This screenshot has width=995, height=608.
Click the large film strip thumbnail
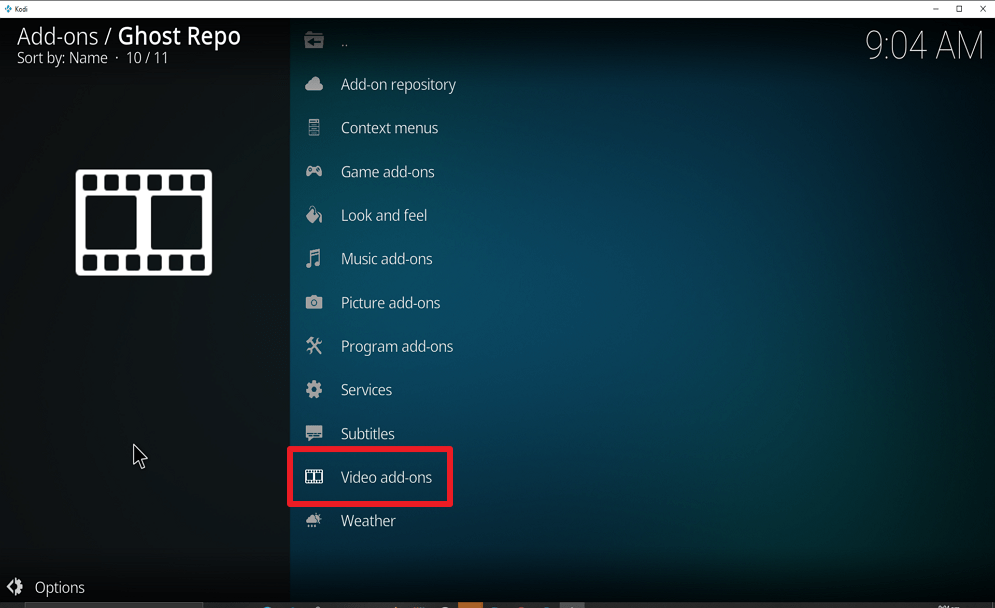pos(143,222)
